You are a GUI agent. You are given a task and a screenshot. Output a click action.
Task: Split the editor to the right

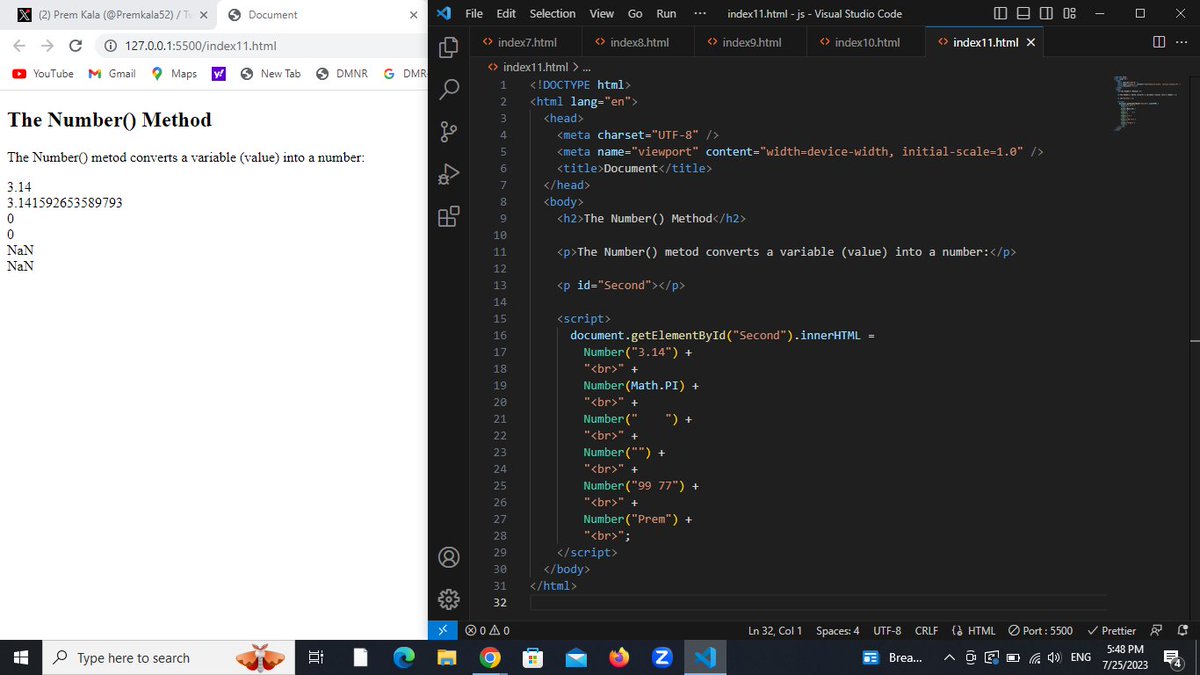(1158, 42)
